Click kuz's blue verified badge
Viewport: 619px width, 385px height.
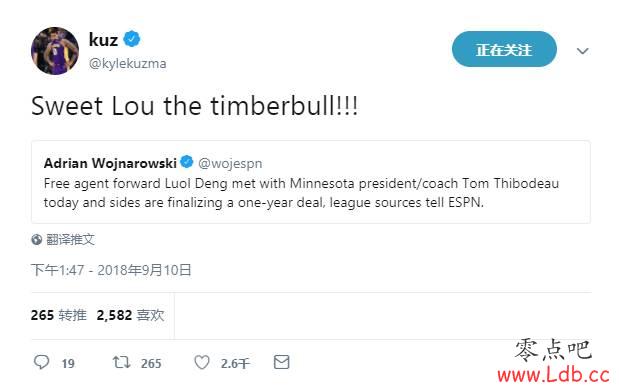click(132, 39)
